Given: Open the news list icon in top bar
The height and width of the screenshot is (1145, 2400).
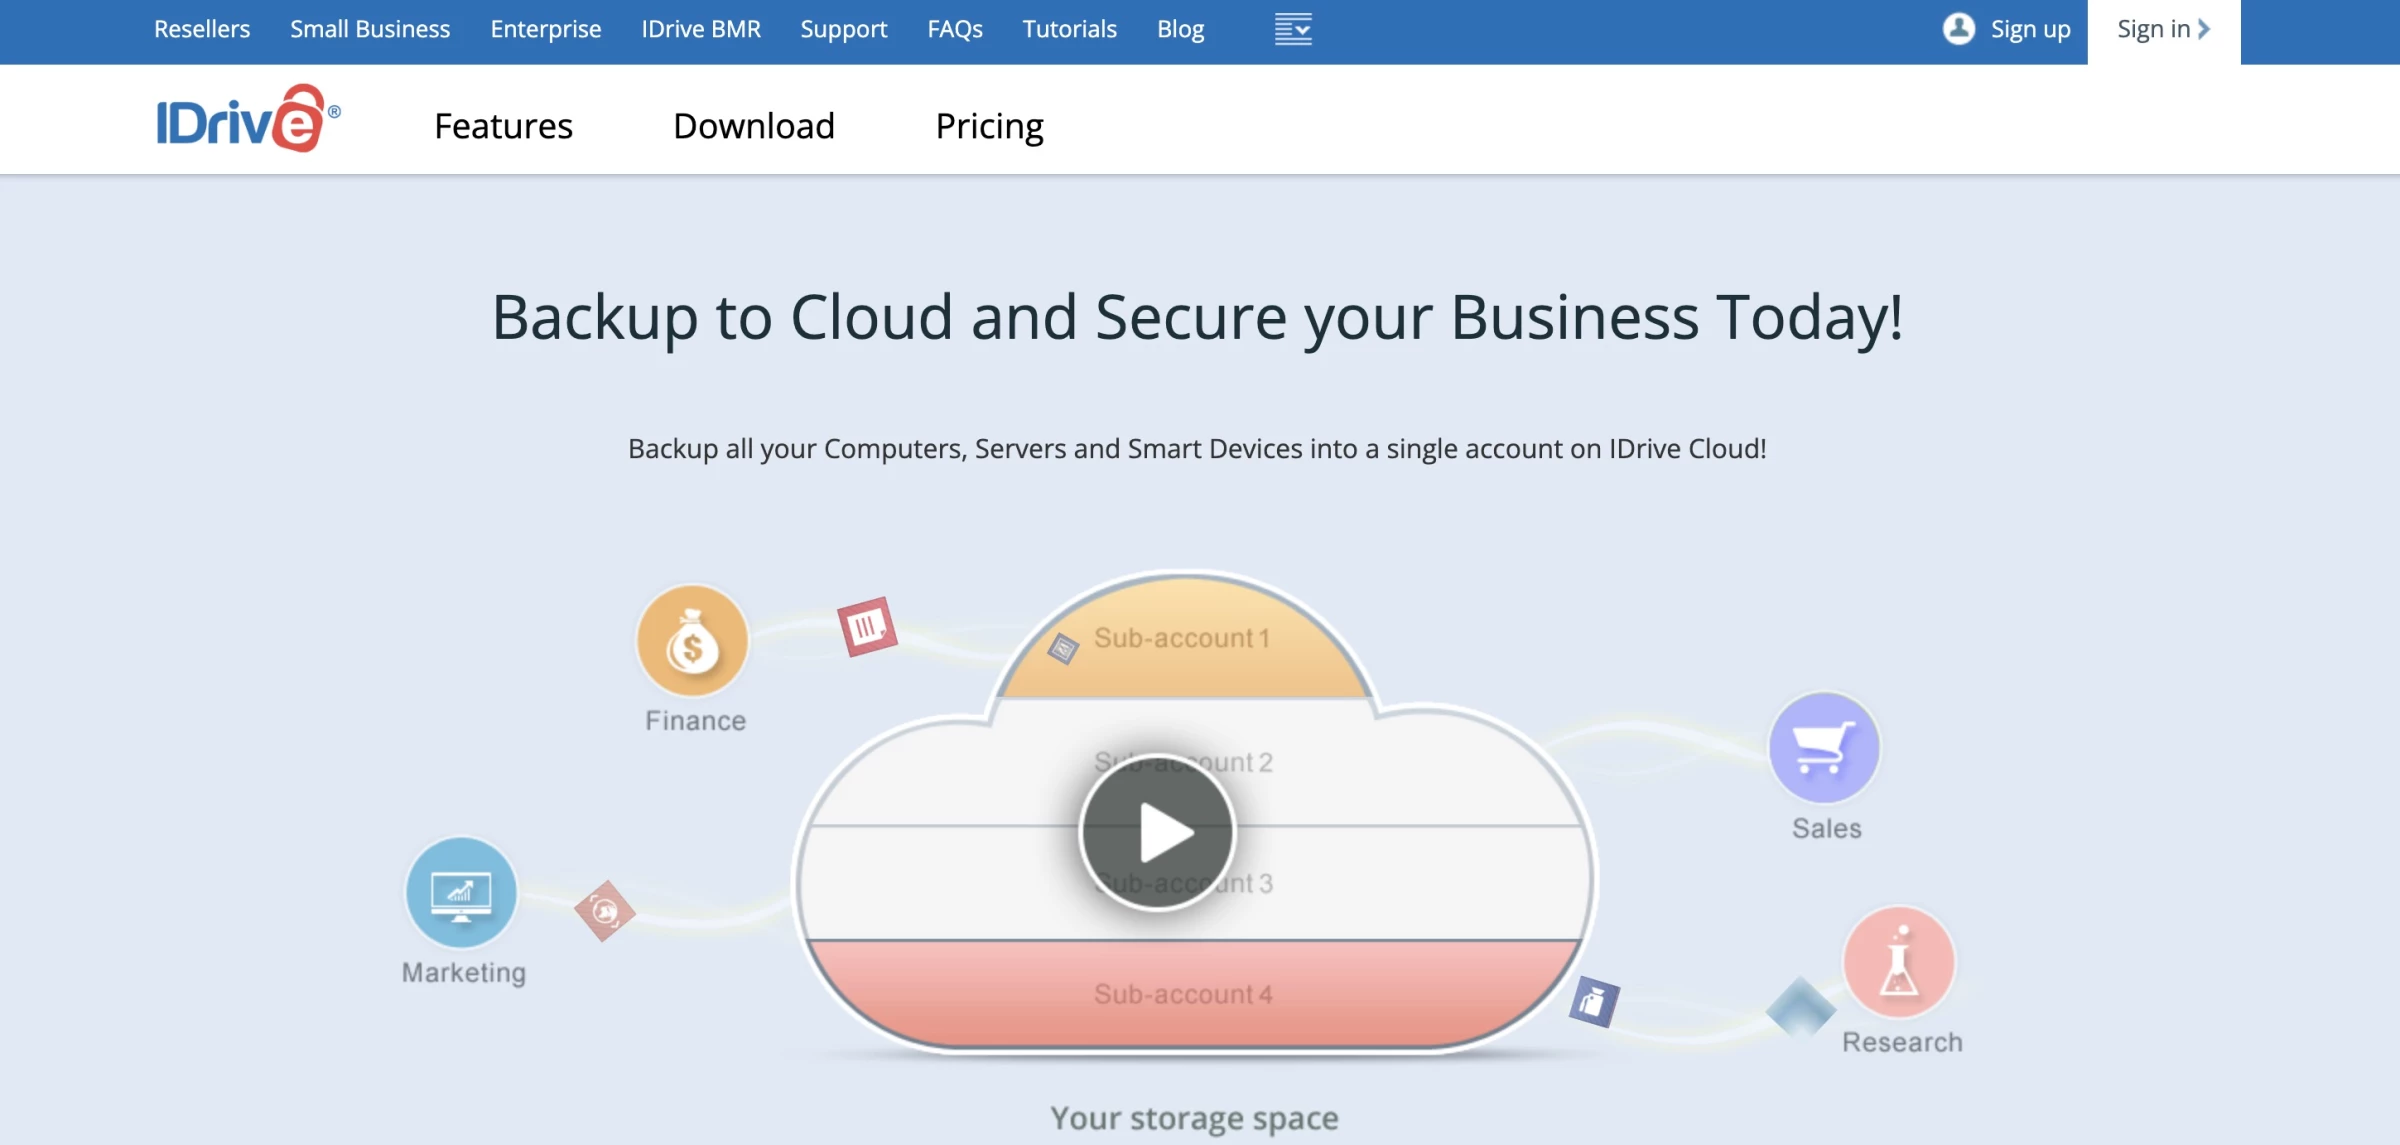Looking at the screenshot, I should coord(1293,29).
